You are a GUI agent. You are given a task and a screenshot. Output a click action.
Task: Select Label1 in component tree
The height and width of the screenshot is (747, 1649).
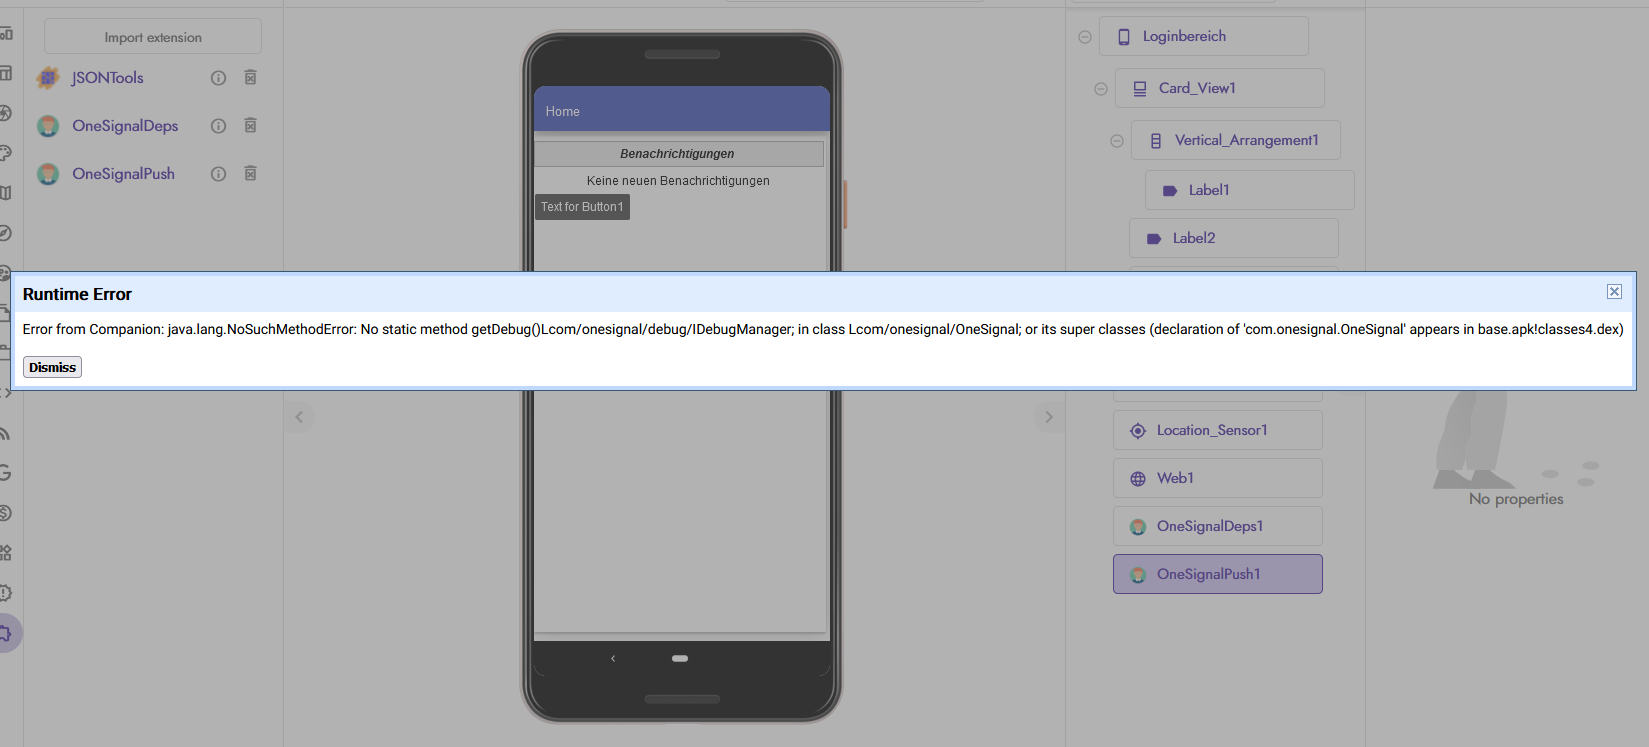[1250, 190]
